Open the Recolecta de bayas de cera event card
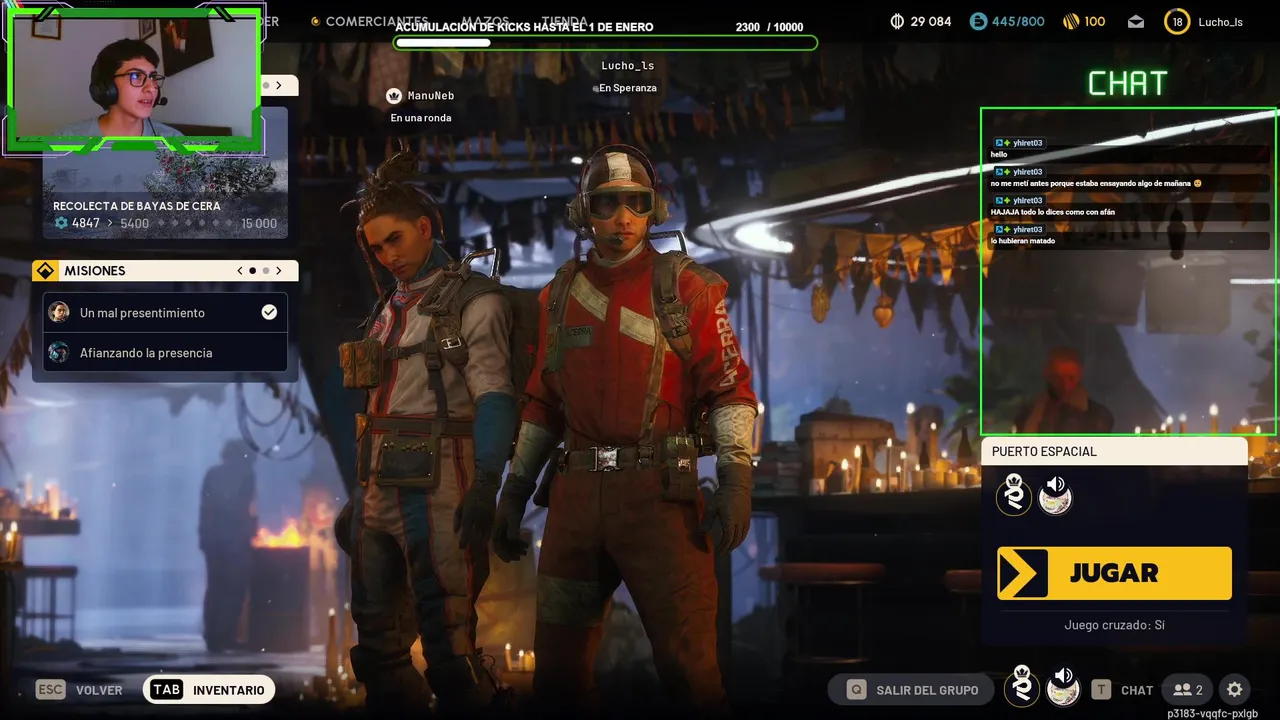 [x=165, y=172]
